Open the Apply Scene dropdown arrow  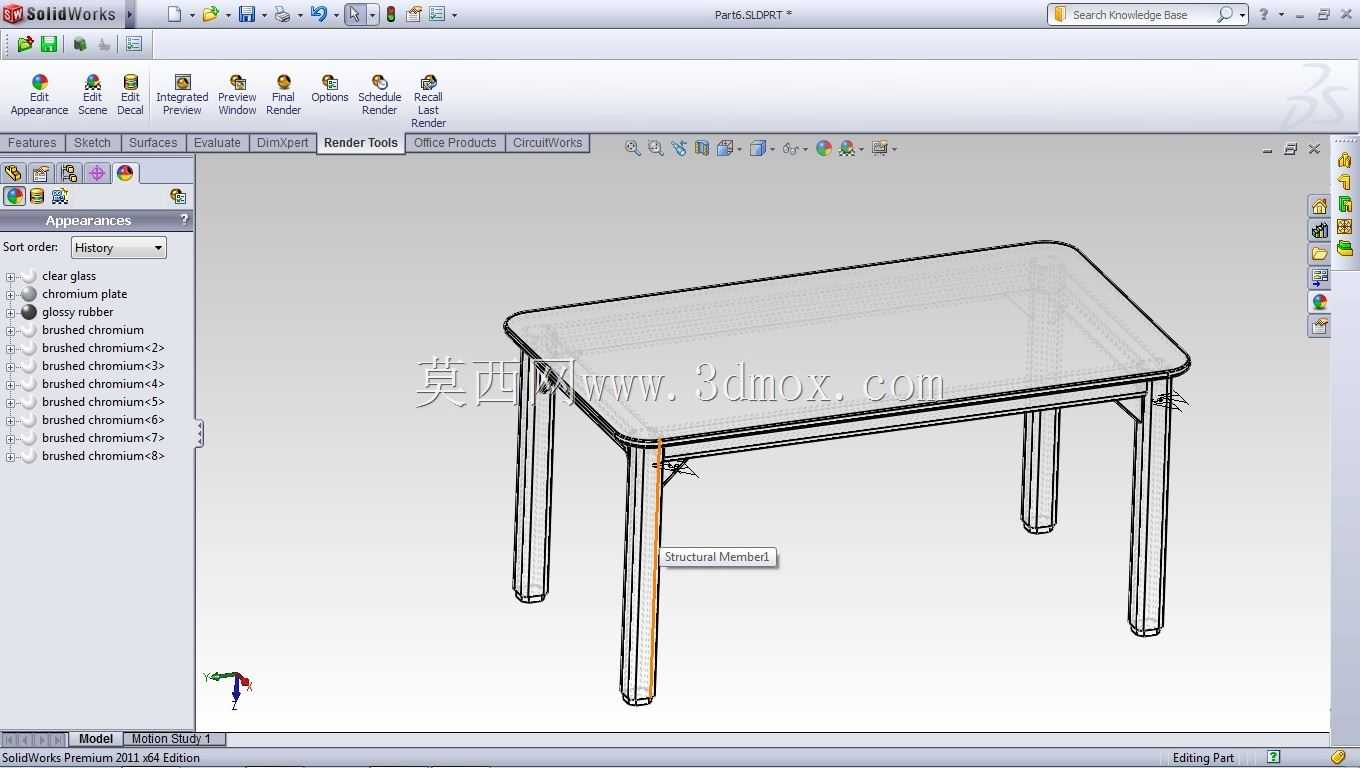tap(861, 149)
